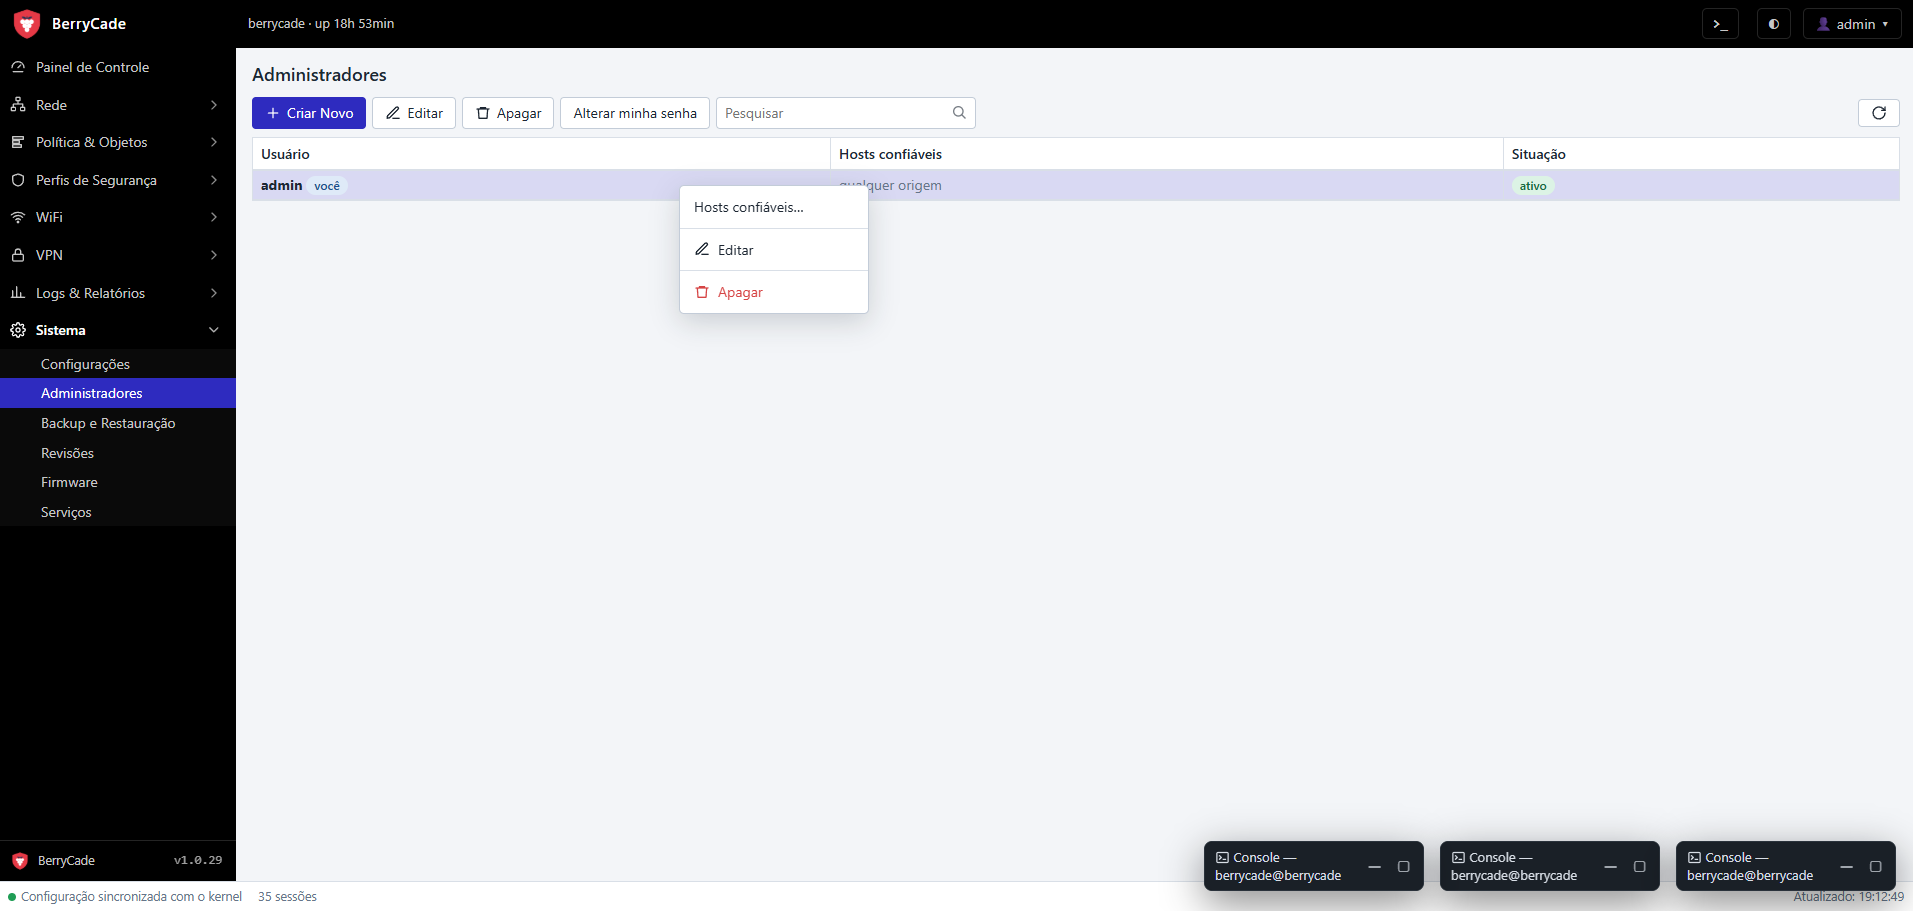The height and width of the screenshot is (911, 1913).
Task: Click the Criar Novo button
Action: click(309, 113)
